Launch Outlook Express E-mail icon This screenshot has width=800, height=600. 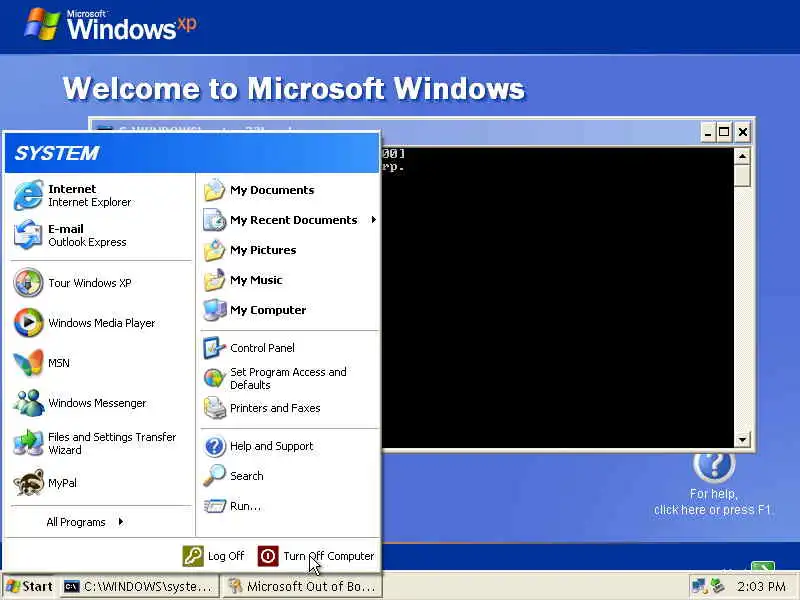(x=28, y=235)
